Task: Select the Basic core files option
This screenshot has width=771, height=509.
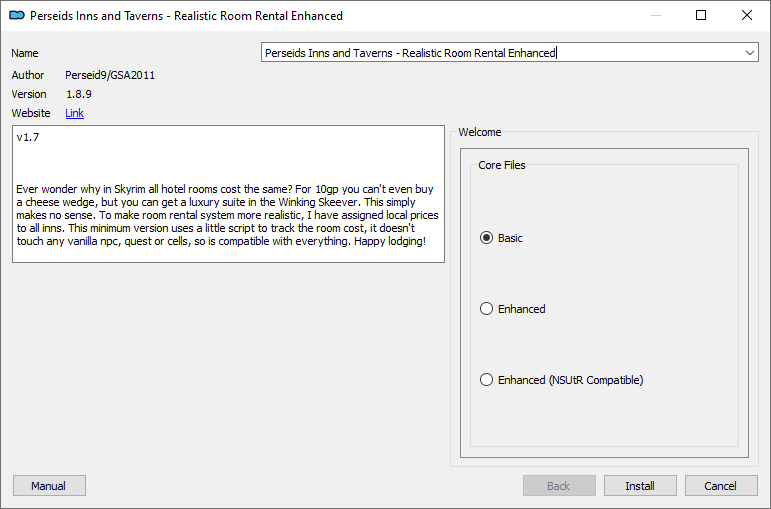Action: [x=502, y=238]
